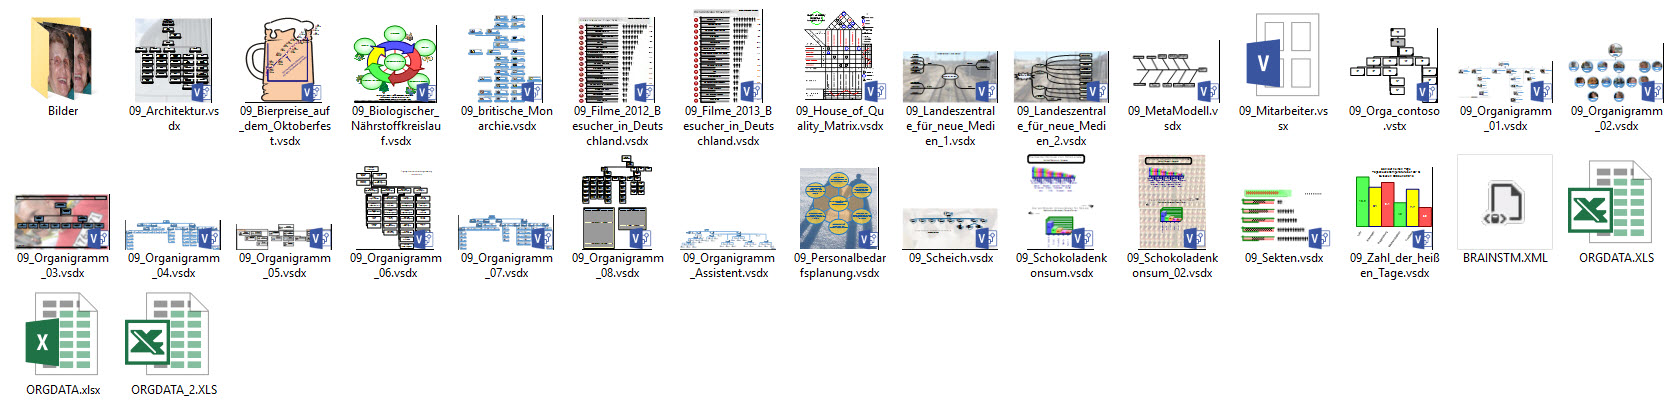1676x409 pixels.
Task: Click the 09_Schokoladenkonsum_02.vsdx file
Action: (x=1172, y=203)
